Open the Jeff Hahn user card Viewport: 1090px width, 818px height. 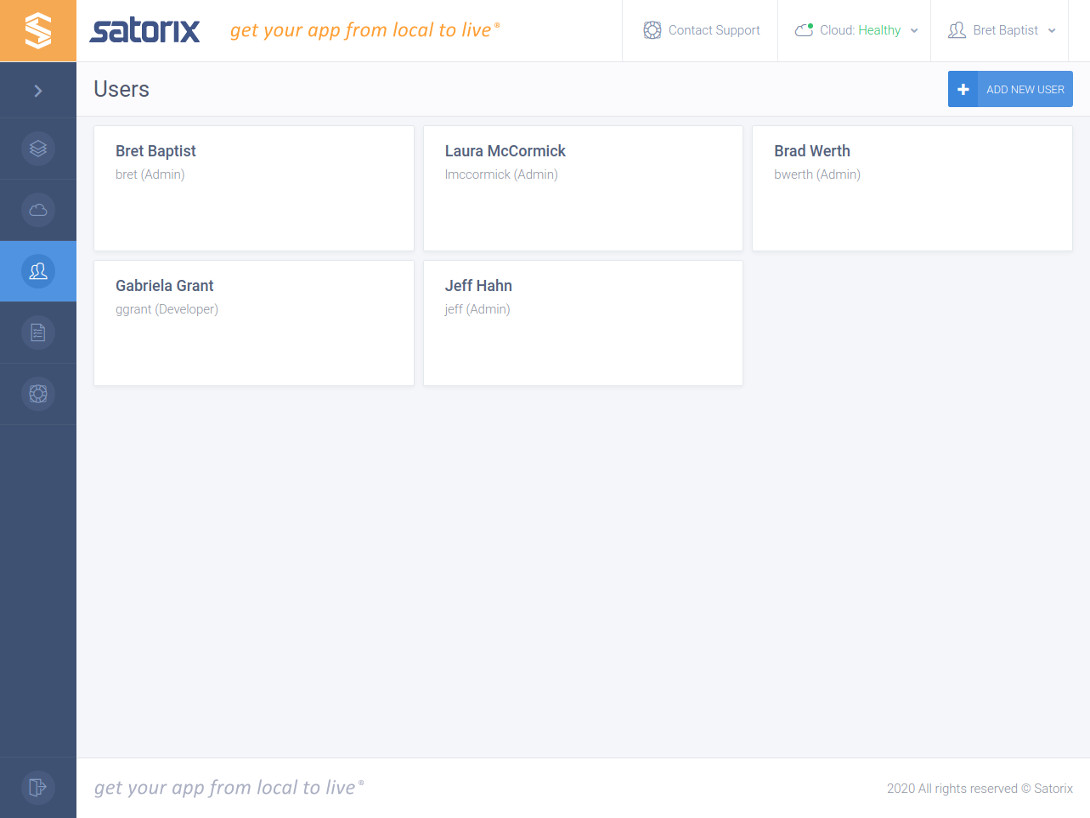click(583, 322)
